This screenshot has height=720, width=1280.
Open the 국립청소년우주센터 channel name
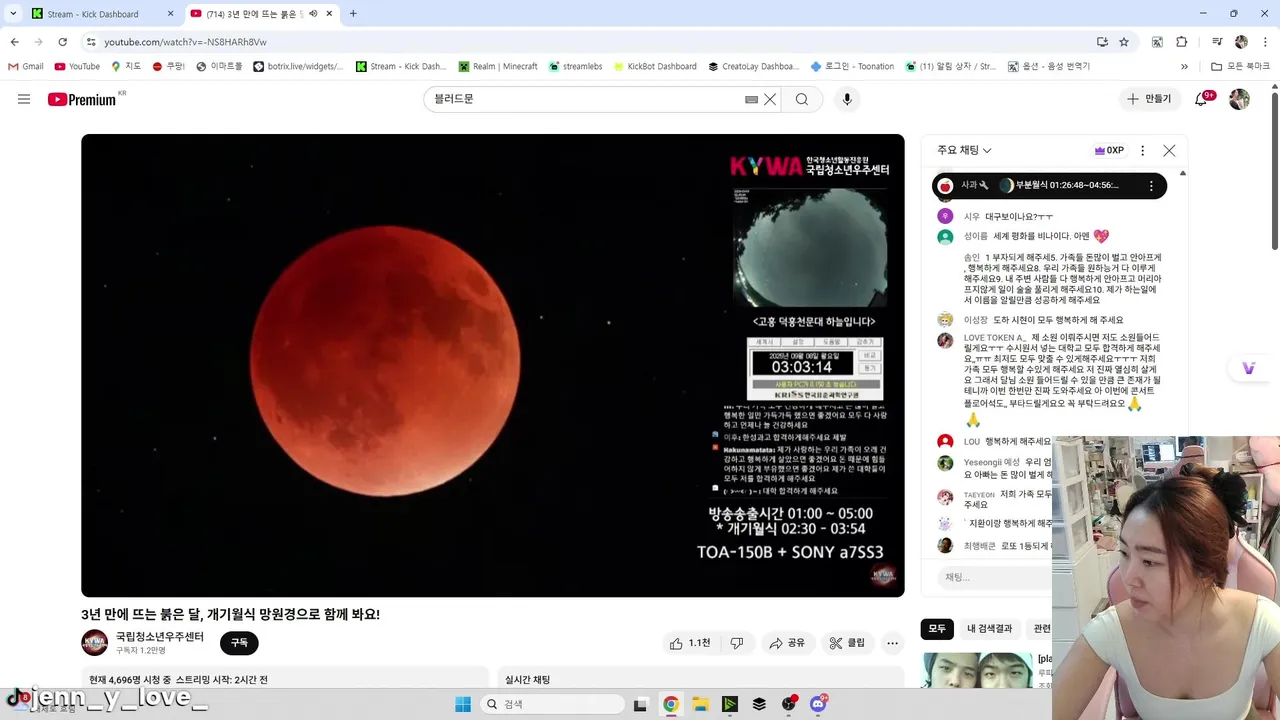point(160,637)
